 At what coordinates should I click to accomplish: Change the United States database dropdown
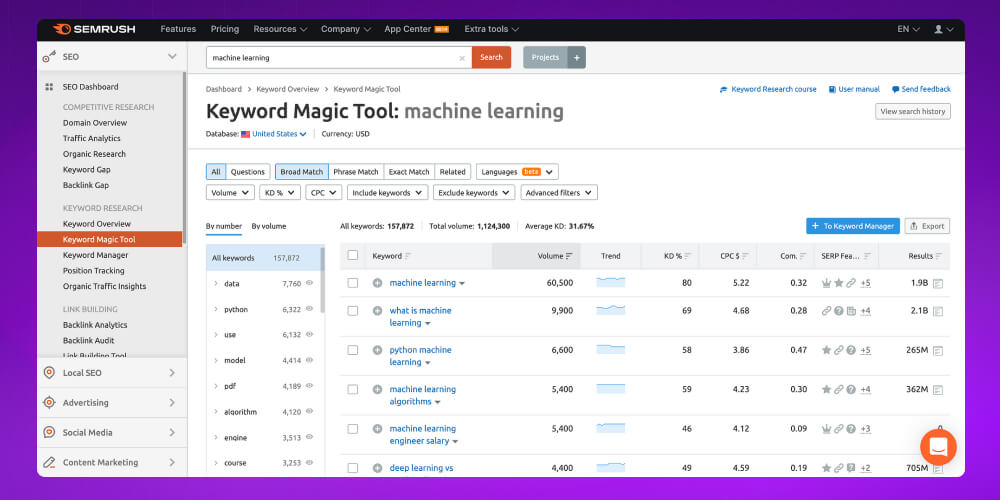tap(279, 134)
